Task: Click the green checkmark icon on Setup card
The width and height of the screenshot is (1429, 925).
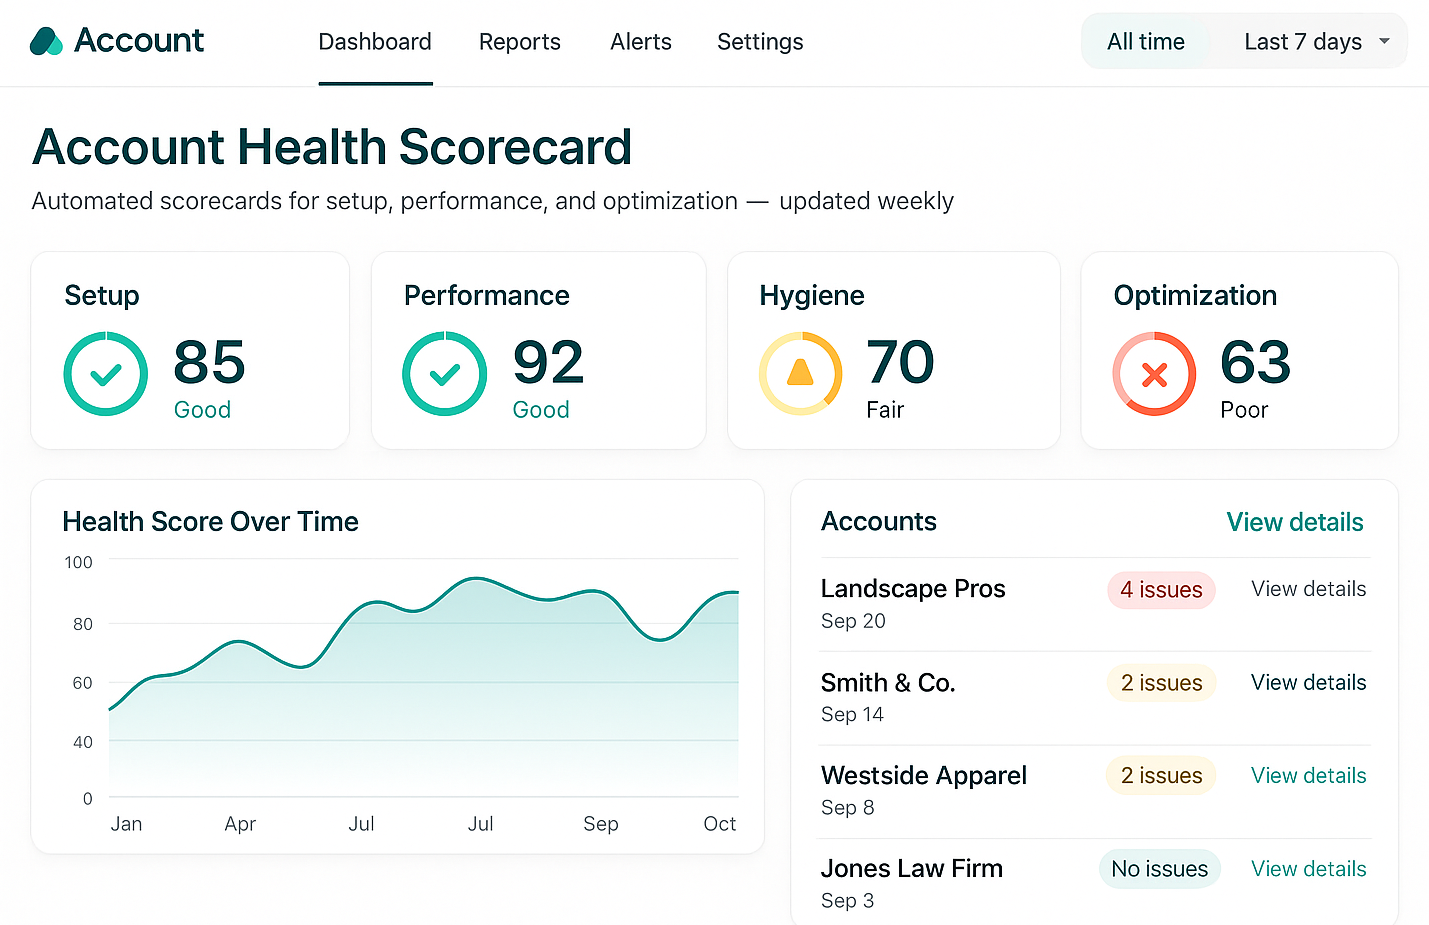Action: 105,374
